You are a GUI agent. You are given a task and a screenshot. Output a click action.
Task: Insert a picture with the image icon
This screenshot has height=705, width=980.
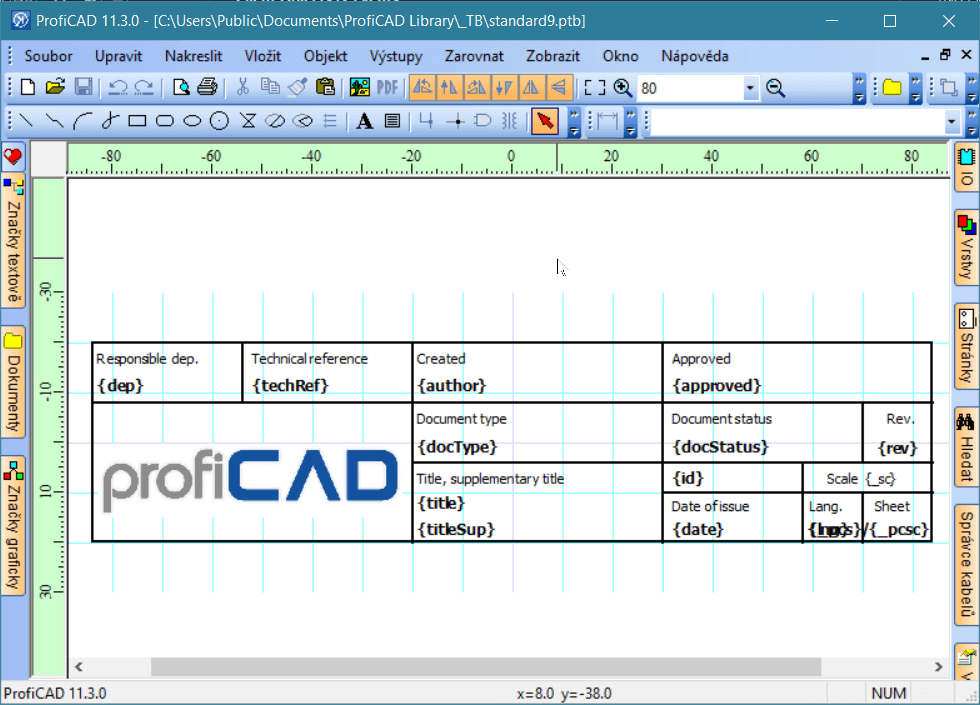[x=359, y=88]
